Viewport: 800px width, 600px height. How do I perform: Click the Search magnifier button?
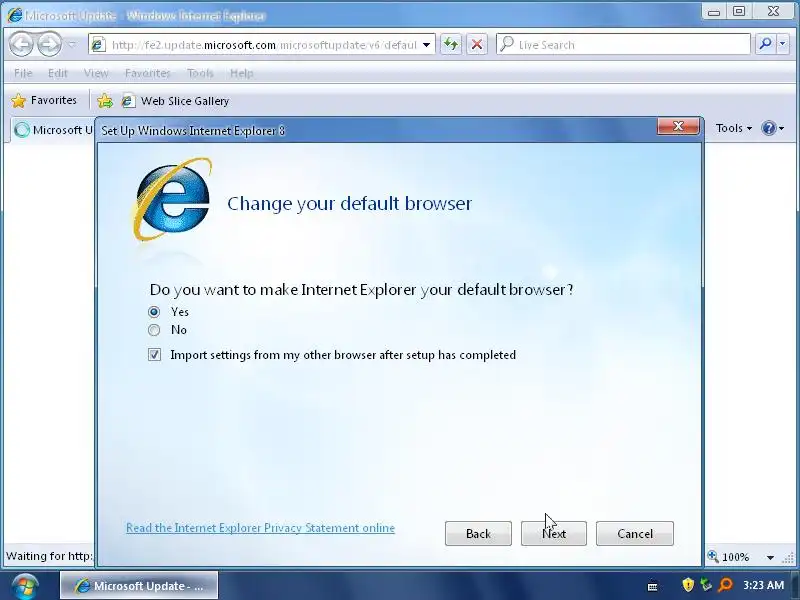765,44
